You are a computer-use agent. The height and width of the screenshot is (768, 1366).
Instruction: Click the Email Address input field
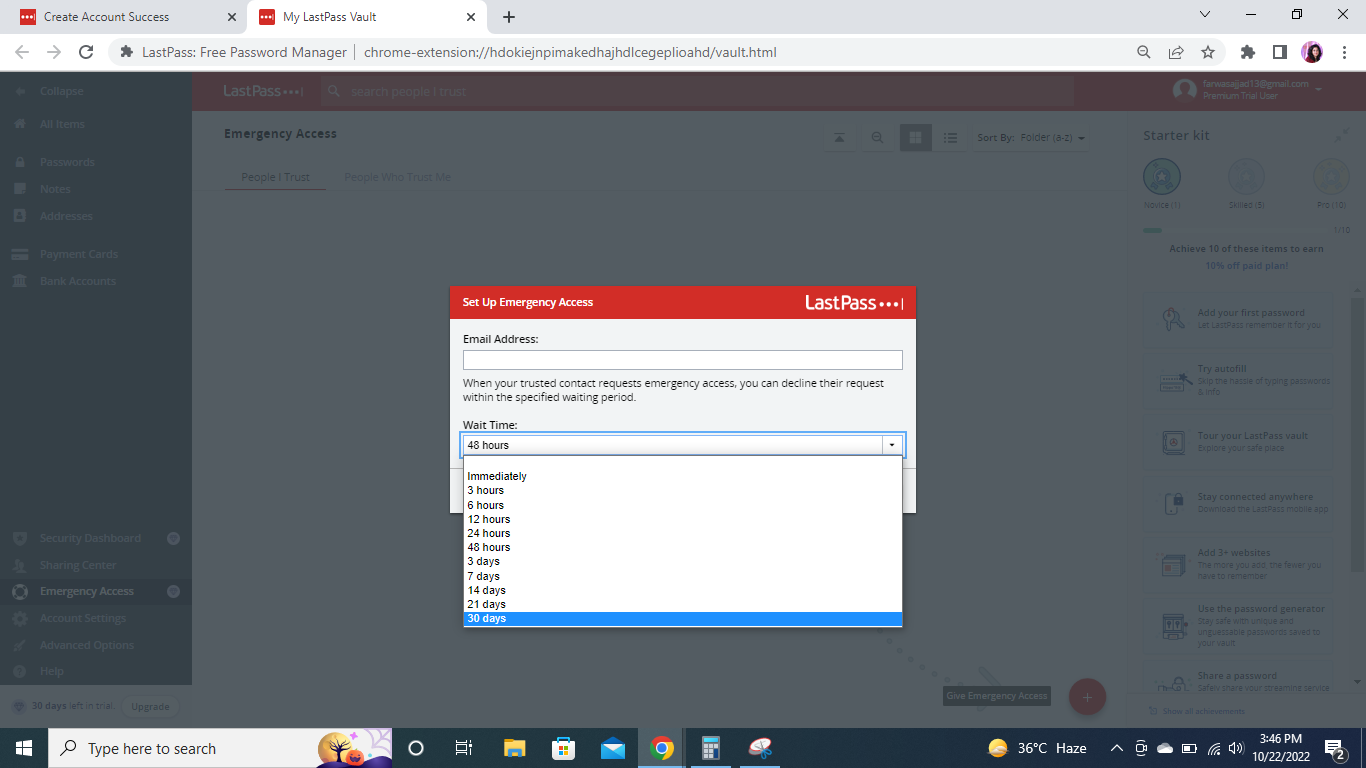pyautogui.click(x=682, y=360)
